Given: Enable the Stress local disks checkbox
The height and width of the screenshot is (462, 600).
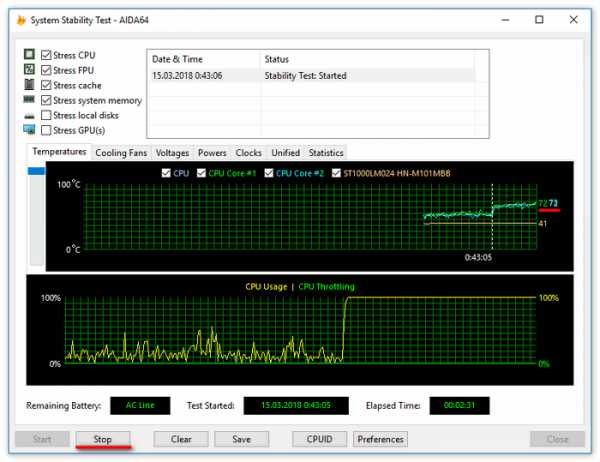Looking at the screenshot, I should [46, 115].
